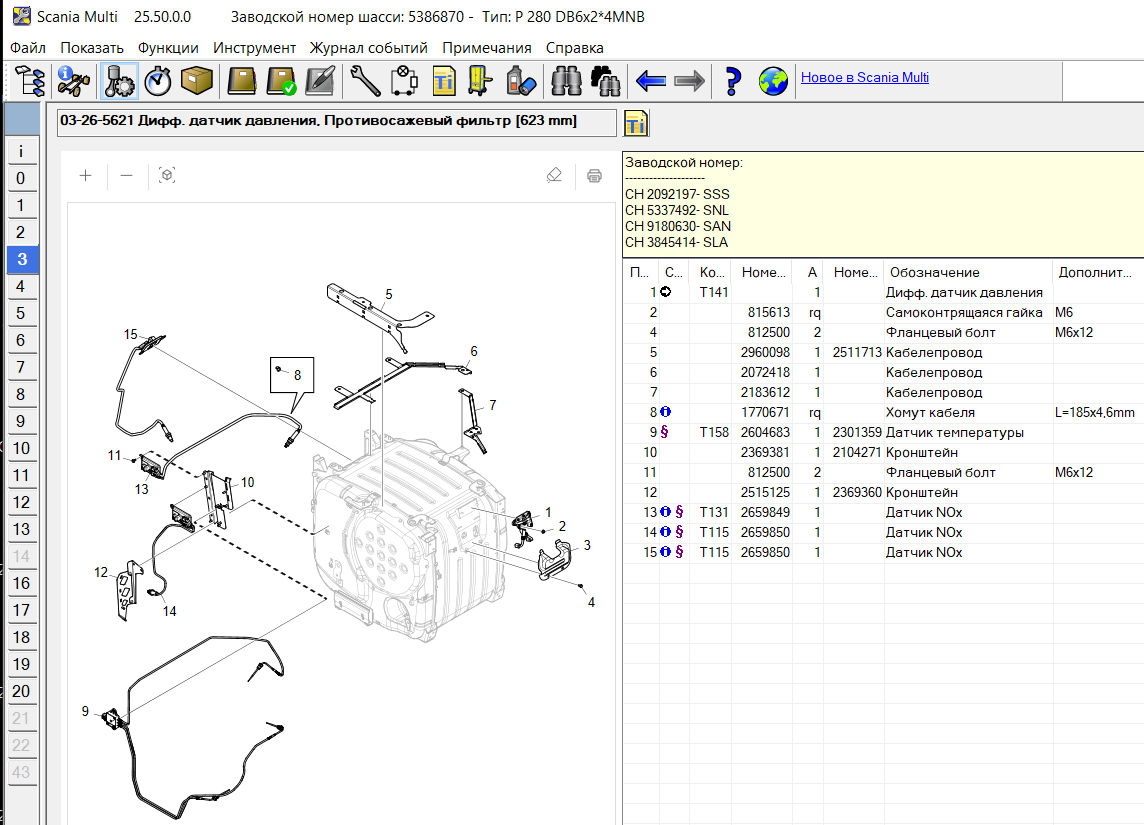Click the eraser icon above the diagram
Screen dimensions: 1144x825
pos(554,175)
